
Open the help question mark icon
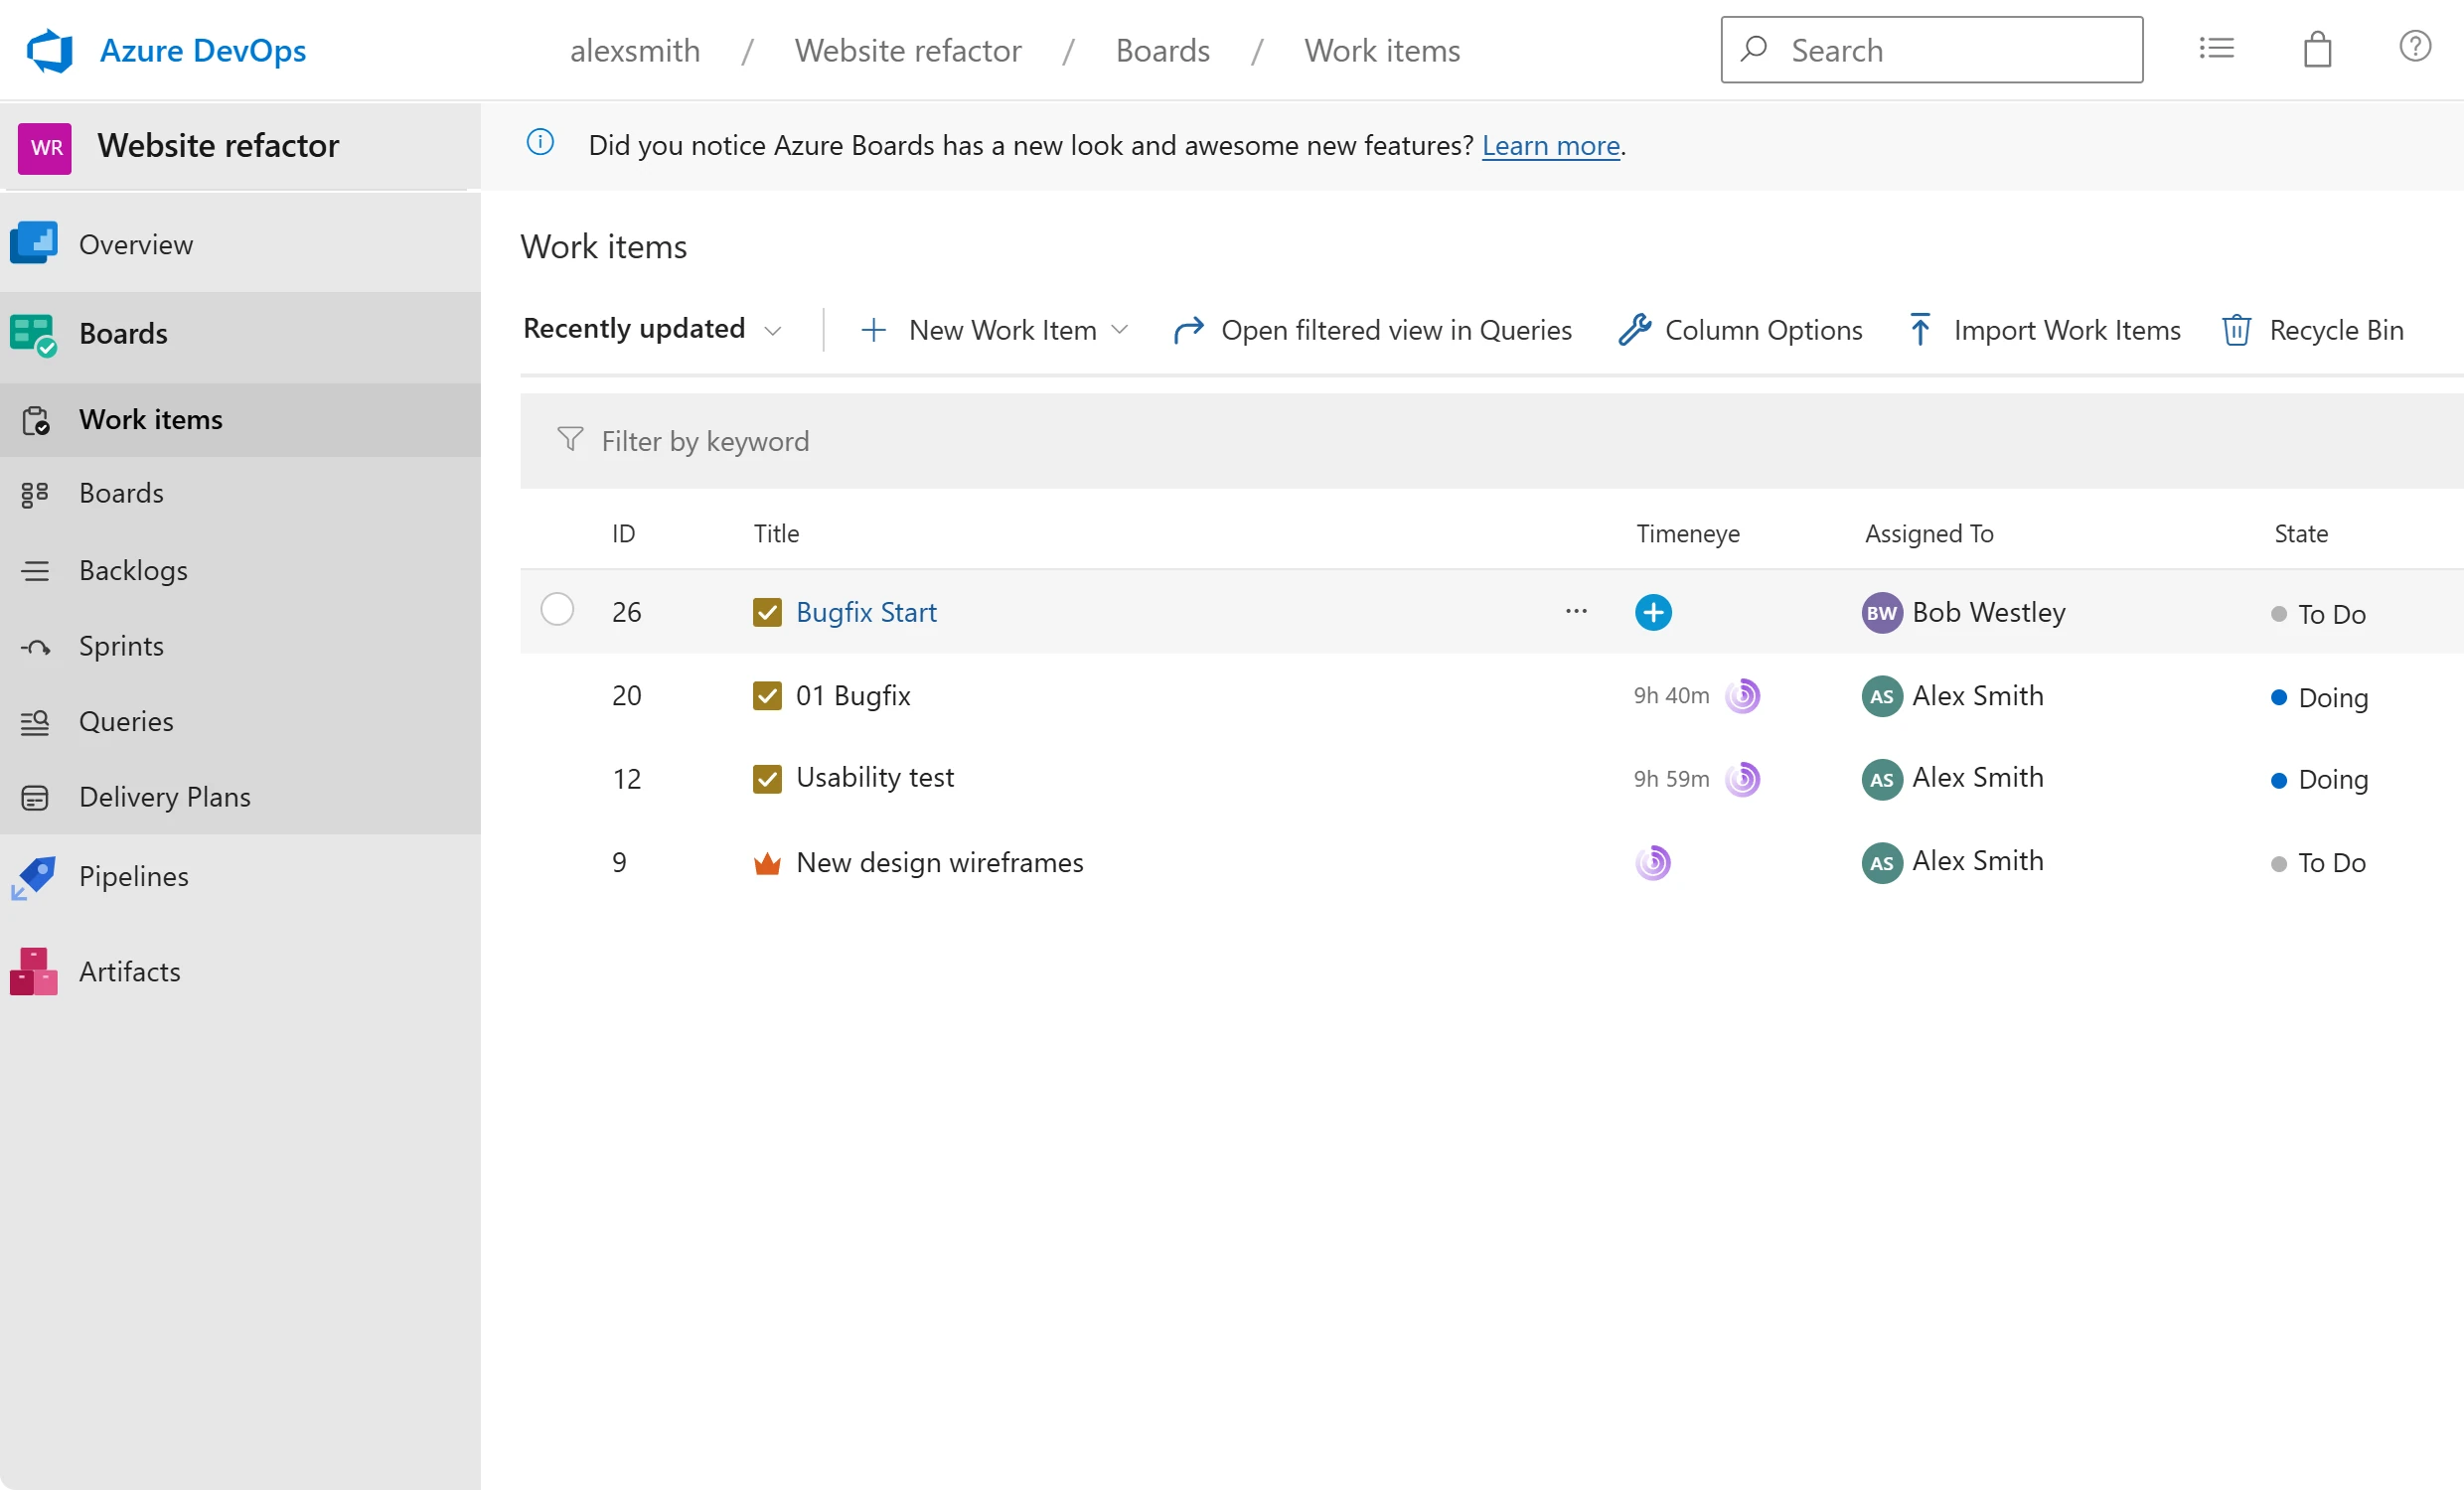tap(2414, 46)
